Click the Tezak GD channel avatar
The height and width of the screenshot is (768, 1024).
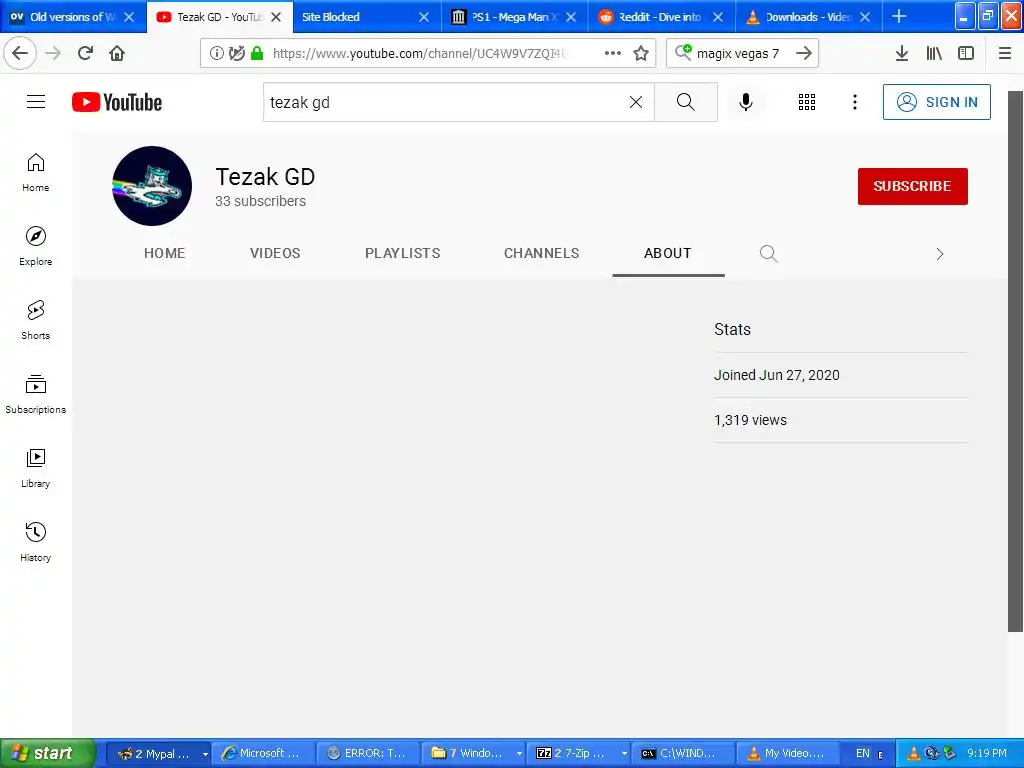tap(152, 186)
